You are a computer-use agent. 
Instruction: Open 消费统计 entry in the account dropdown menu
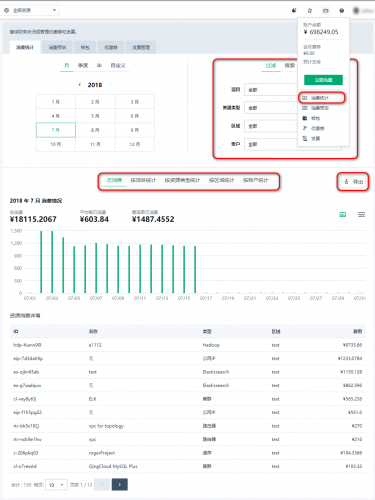321,98
